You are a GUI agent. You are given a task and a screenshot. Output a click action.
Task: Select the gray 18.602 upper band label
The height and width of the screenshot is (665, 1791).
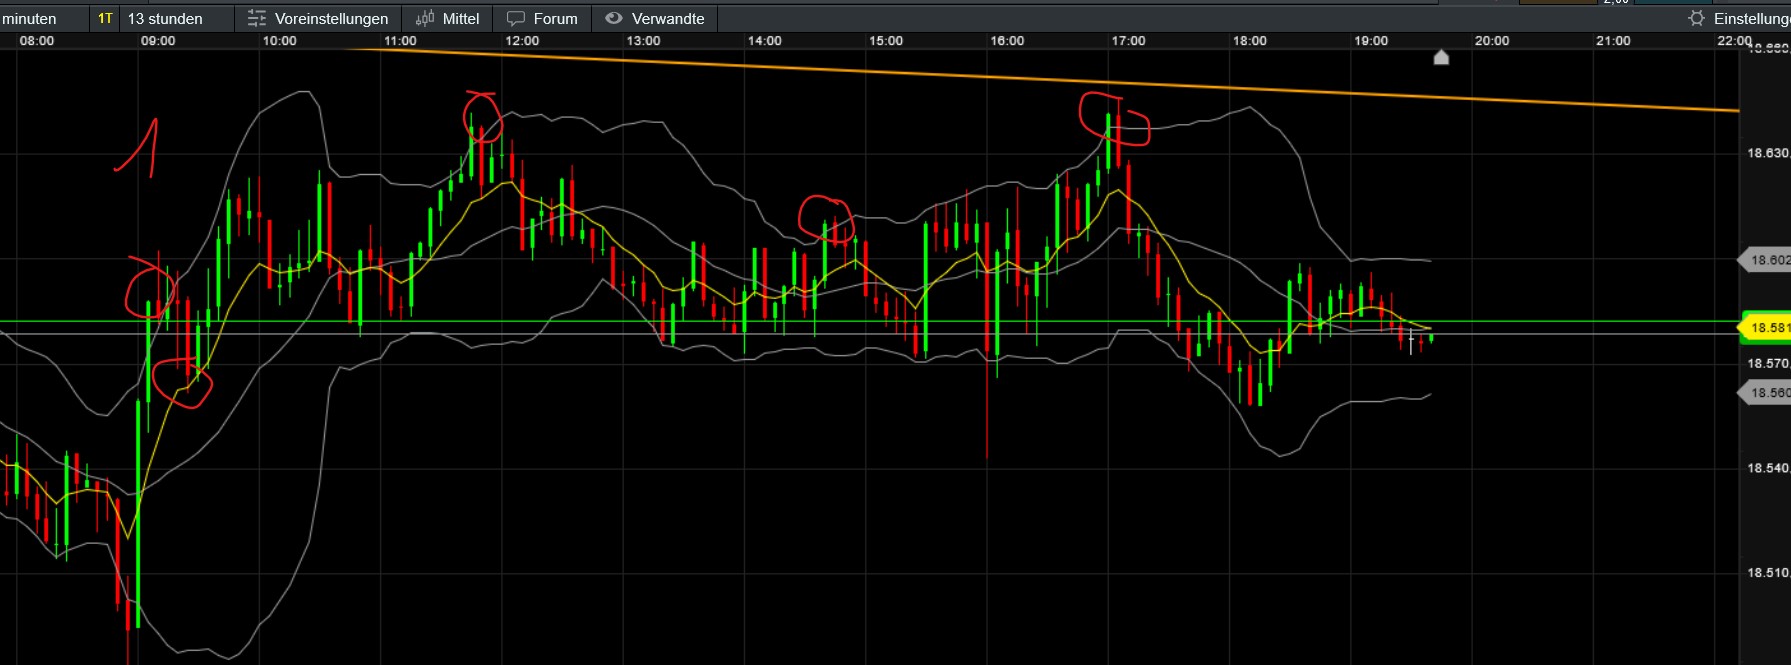pyautogui.click(x=1767, y=260)
